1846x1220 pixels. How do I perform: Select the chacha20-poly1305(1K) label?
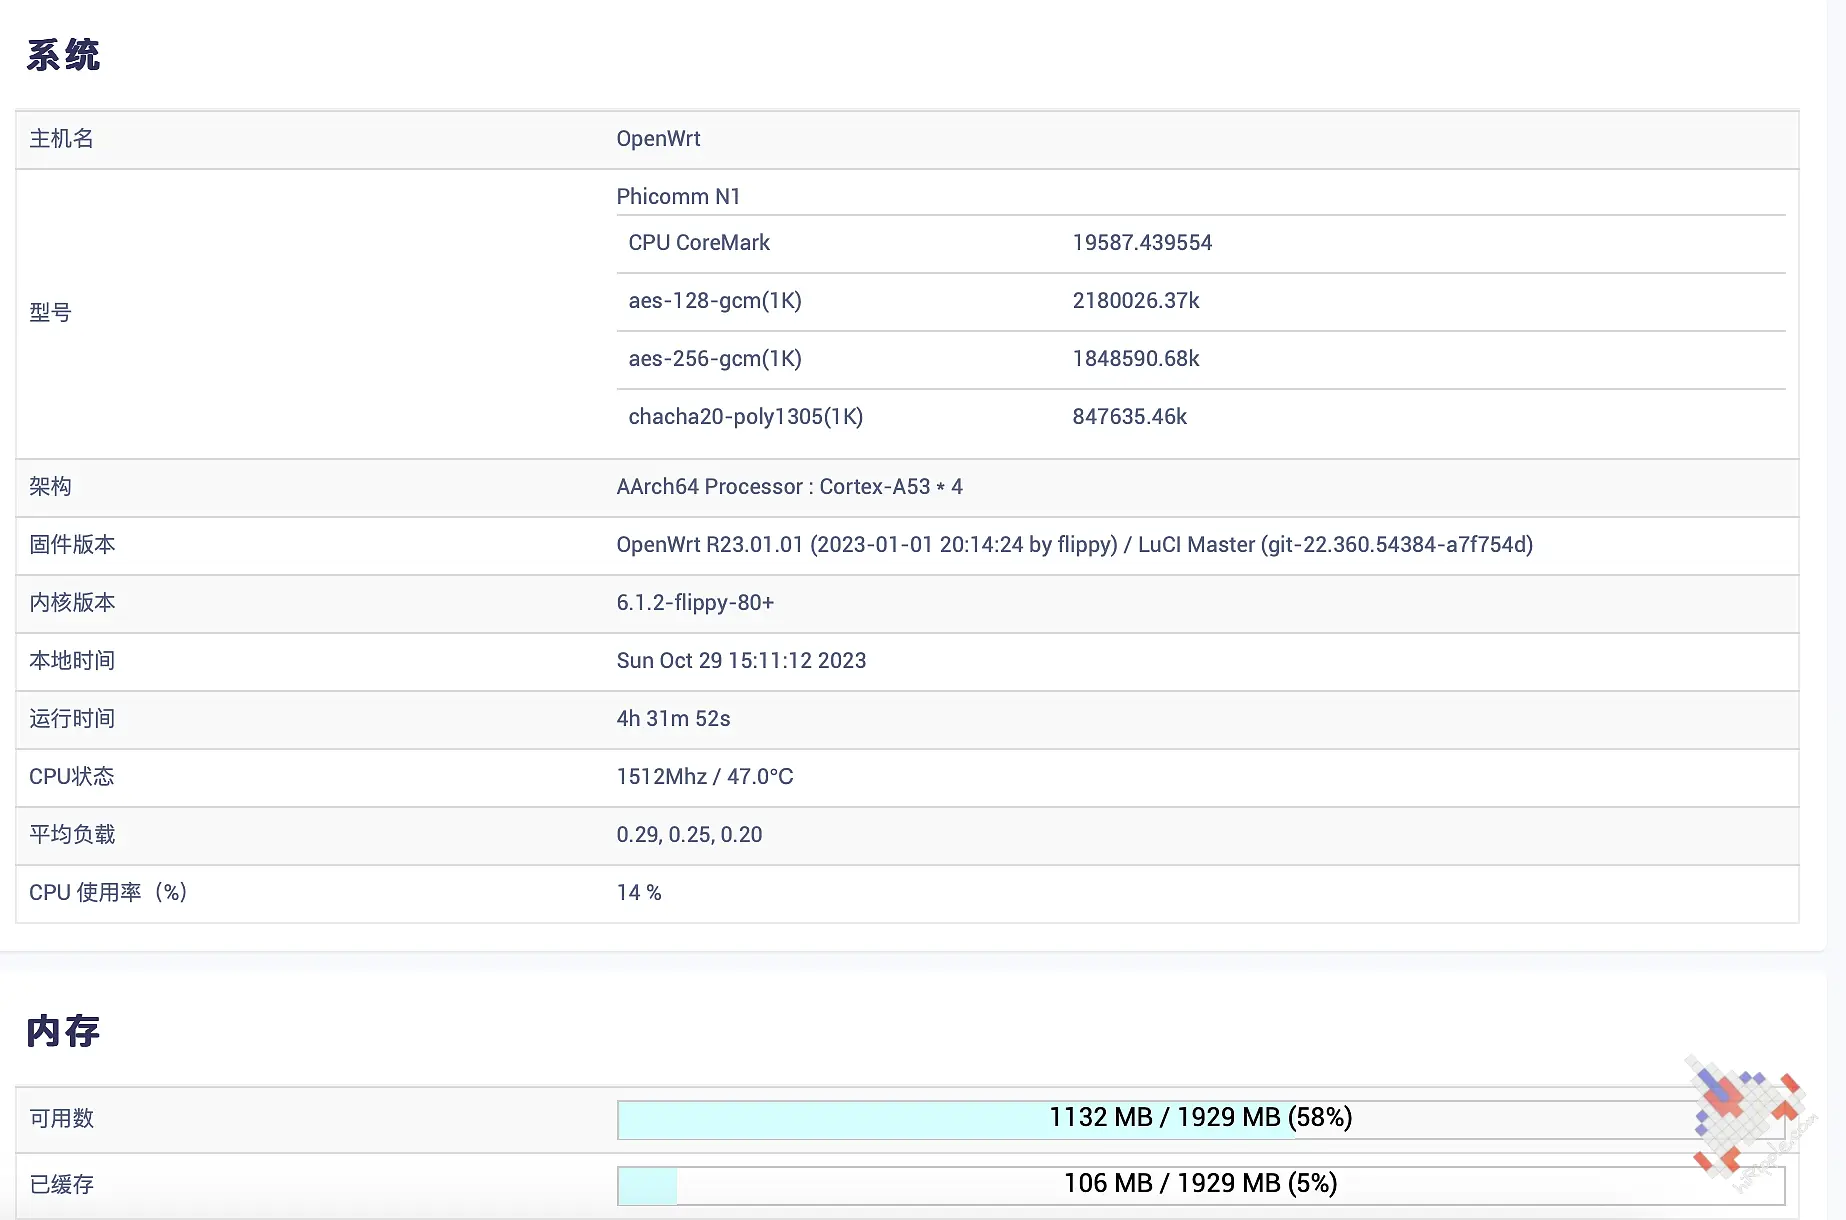746,417
